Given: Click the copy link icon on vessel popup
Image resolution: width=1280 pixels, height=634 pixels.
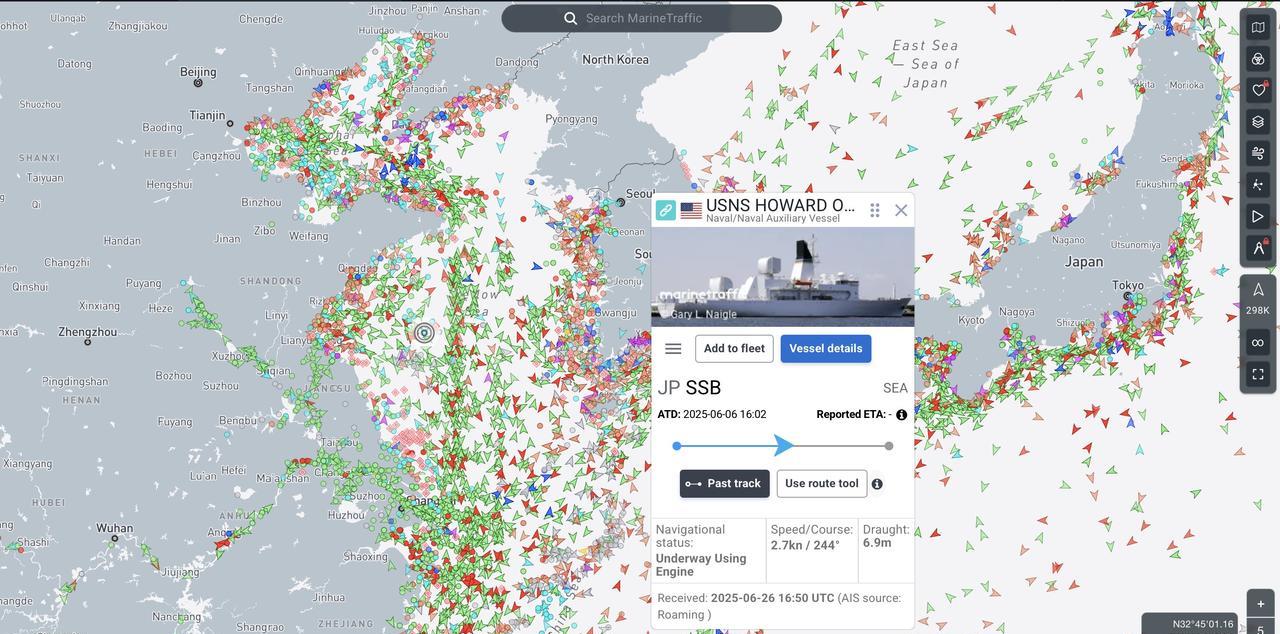Looking at the screenshot, I should [x=665, y=210].
